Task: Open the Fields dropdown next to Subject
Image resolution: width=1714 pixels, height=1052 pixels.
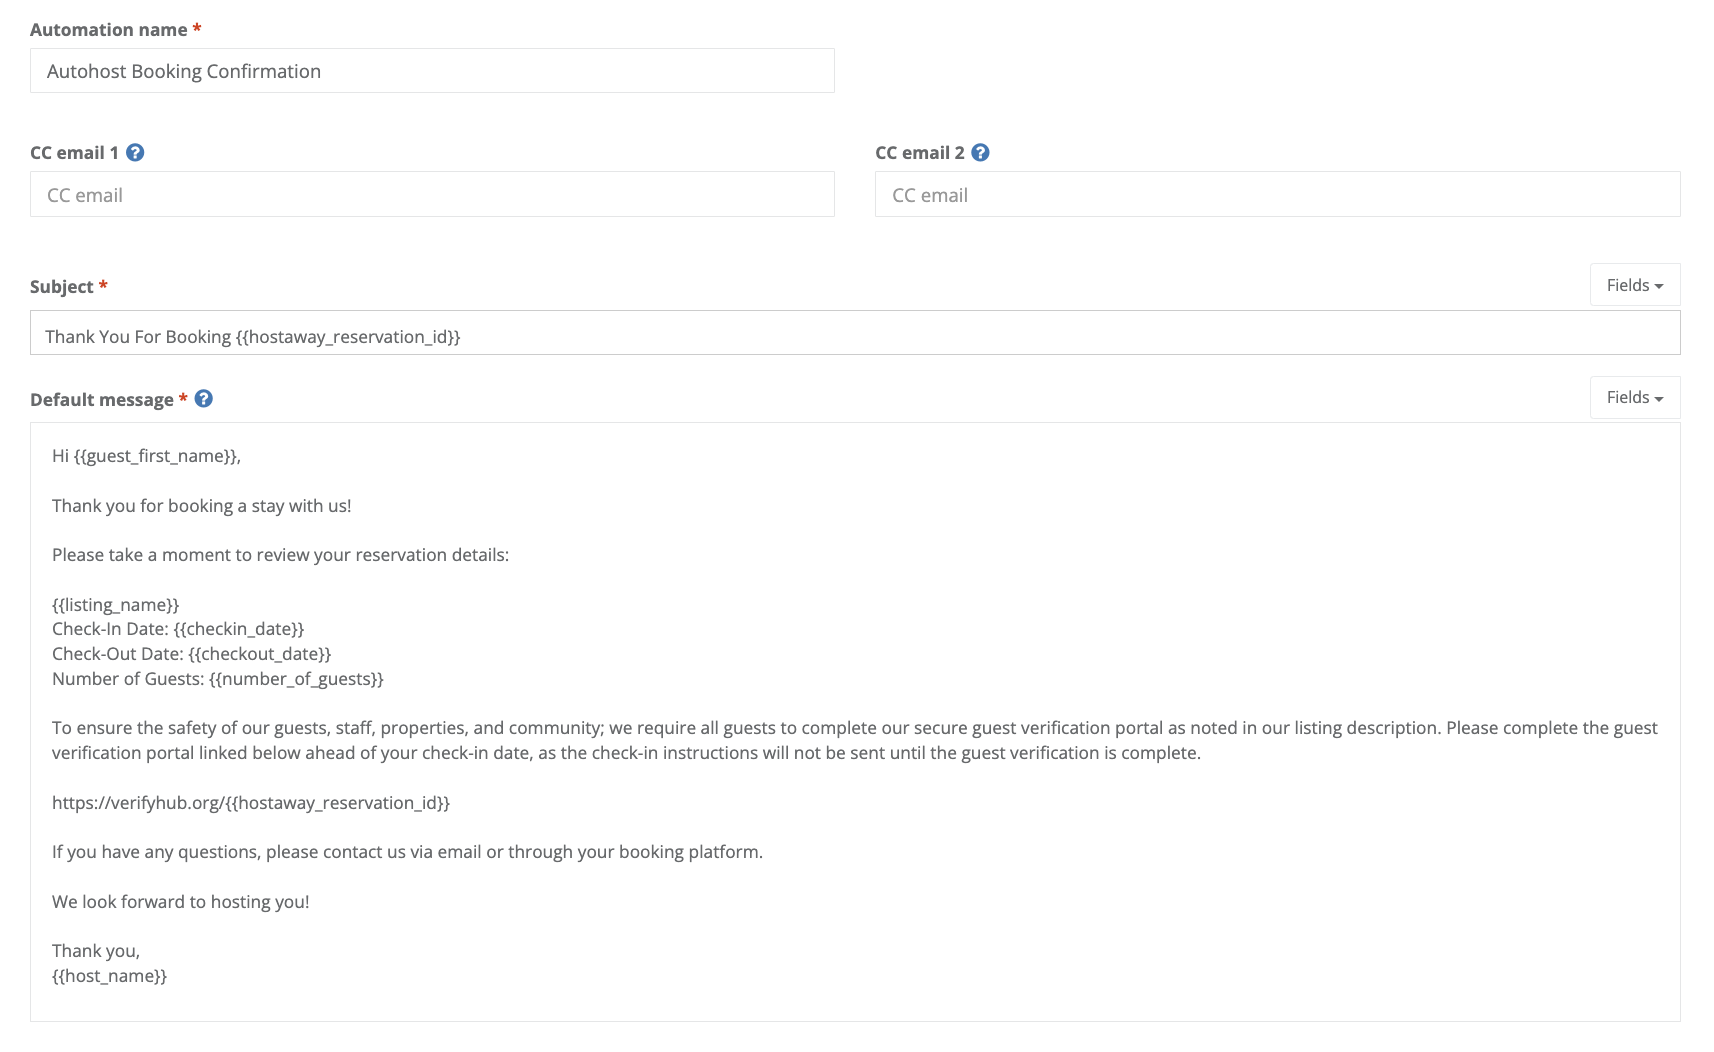Action: coord(1634,285)
